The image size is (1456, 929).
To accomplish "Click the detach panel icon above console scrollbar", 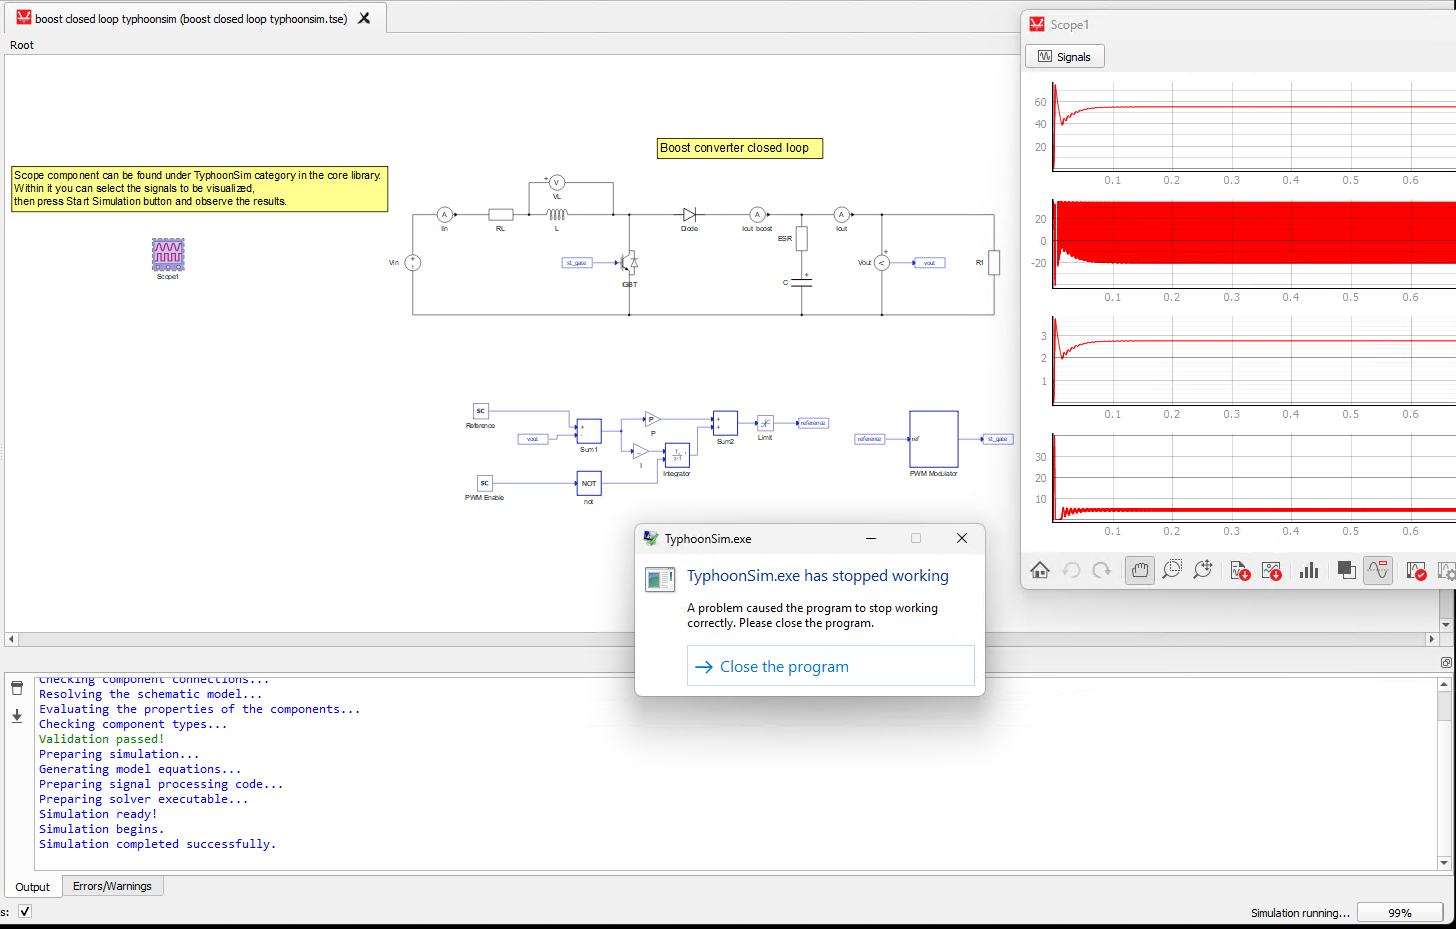I will point(1446,662).
